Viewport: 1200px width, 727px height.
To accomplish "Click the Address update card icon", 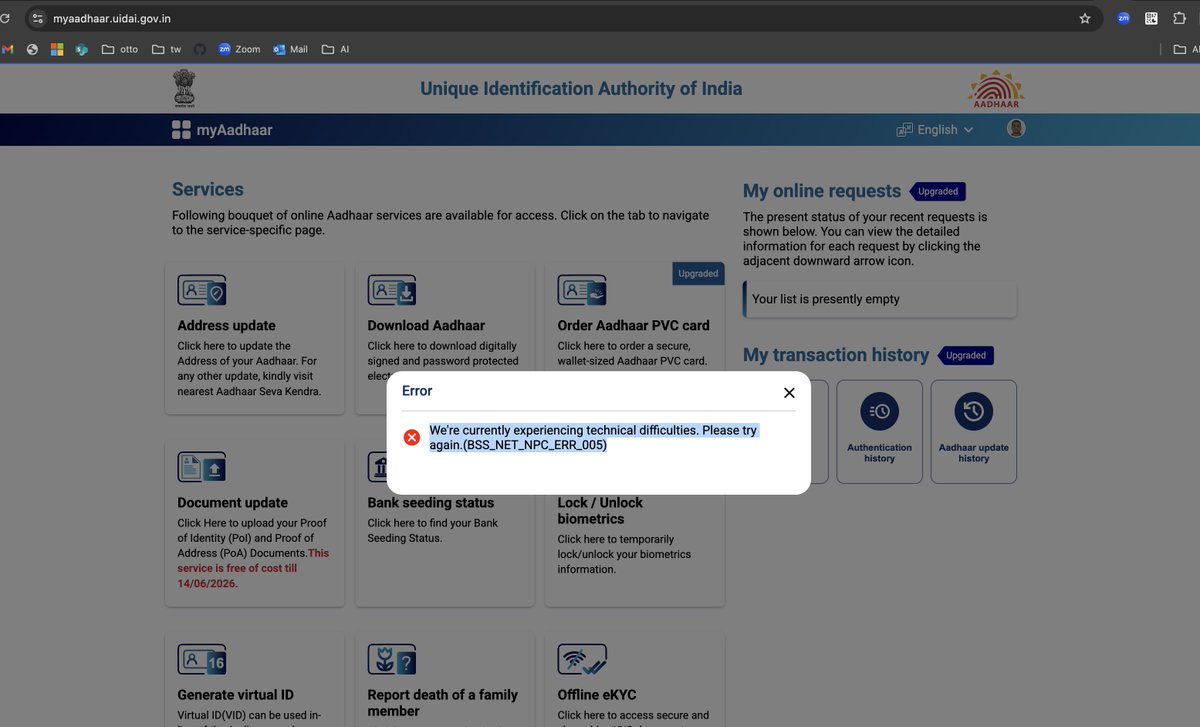I will 201,291.
